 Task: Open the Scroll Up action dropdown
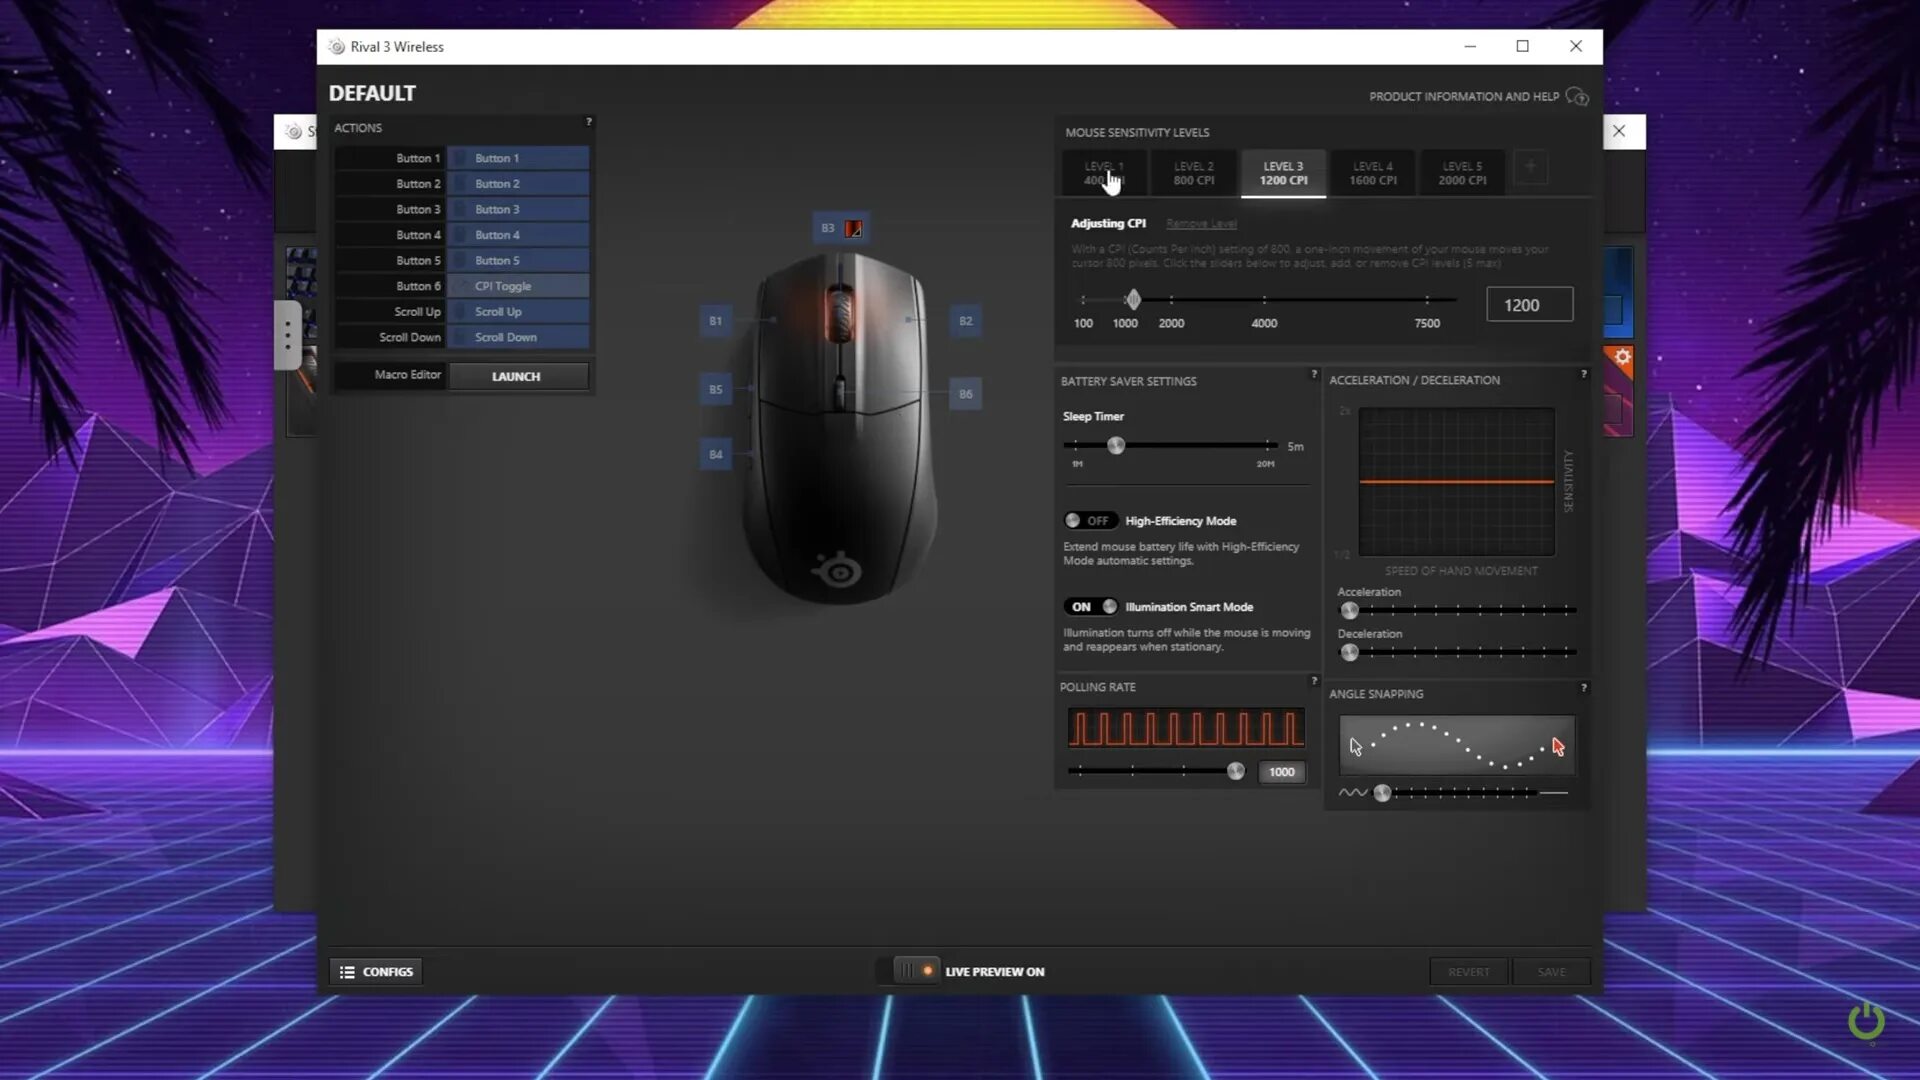click(518, 312)
